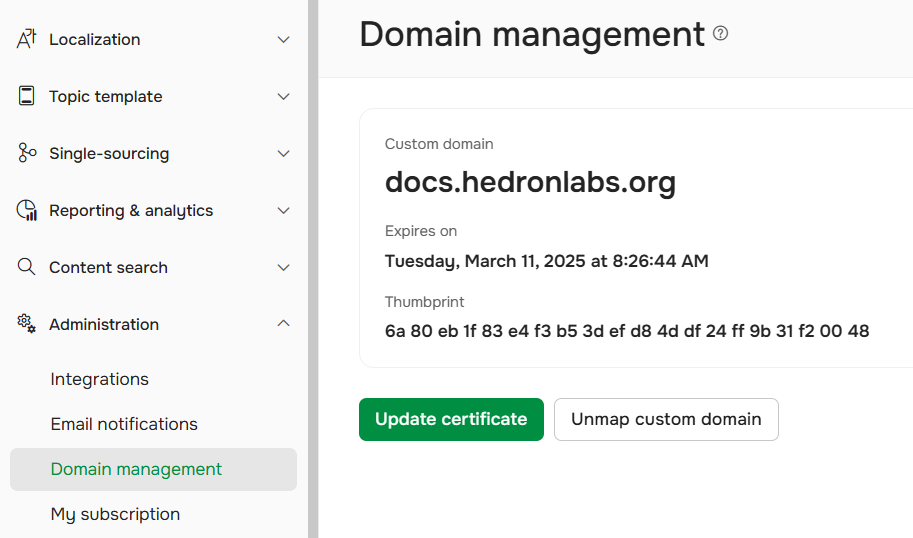
Task: Click the Expires on label
Action: pyautogui.click(x=421, y=231)
